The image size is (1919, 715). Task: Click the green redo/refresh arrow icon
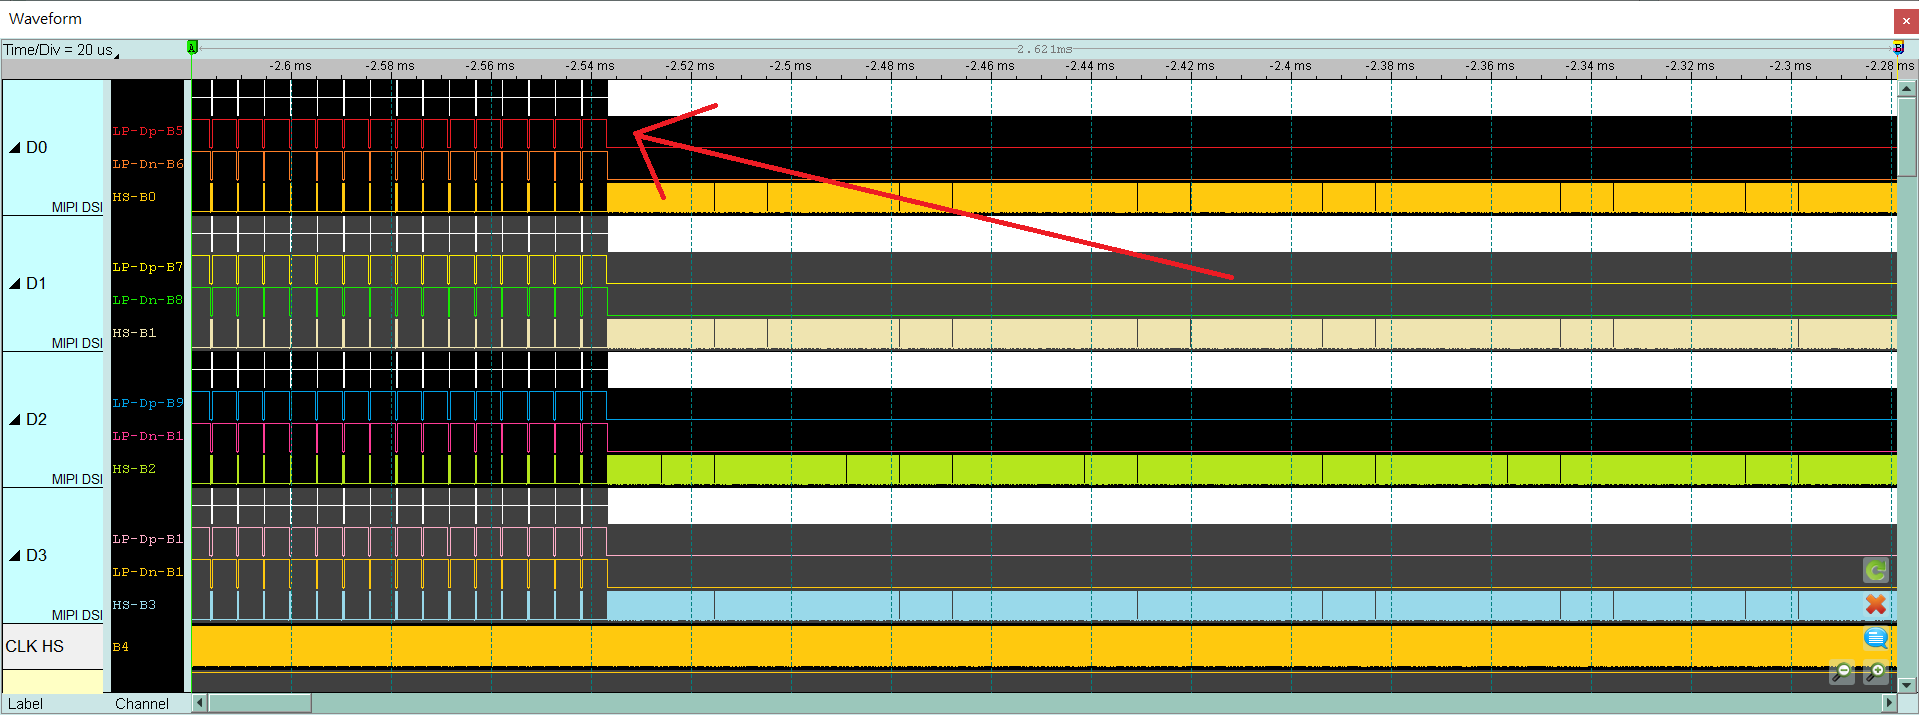click(1876, 570)
